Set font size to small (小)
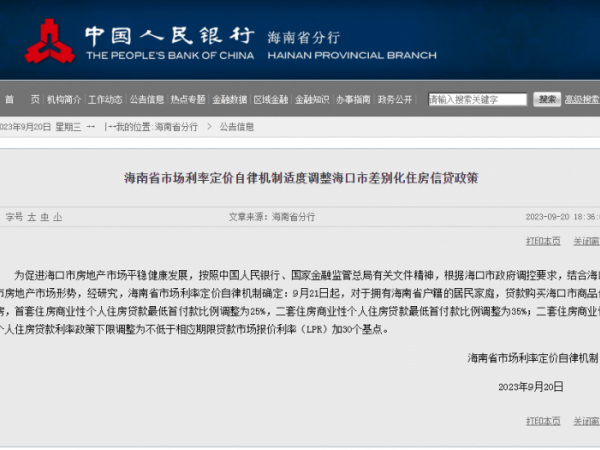This screenshot has width=600, height=450. point(57,216)
